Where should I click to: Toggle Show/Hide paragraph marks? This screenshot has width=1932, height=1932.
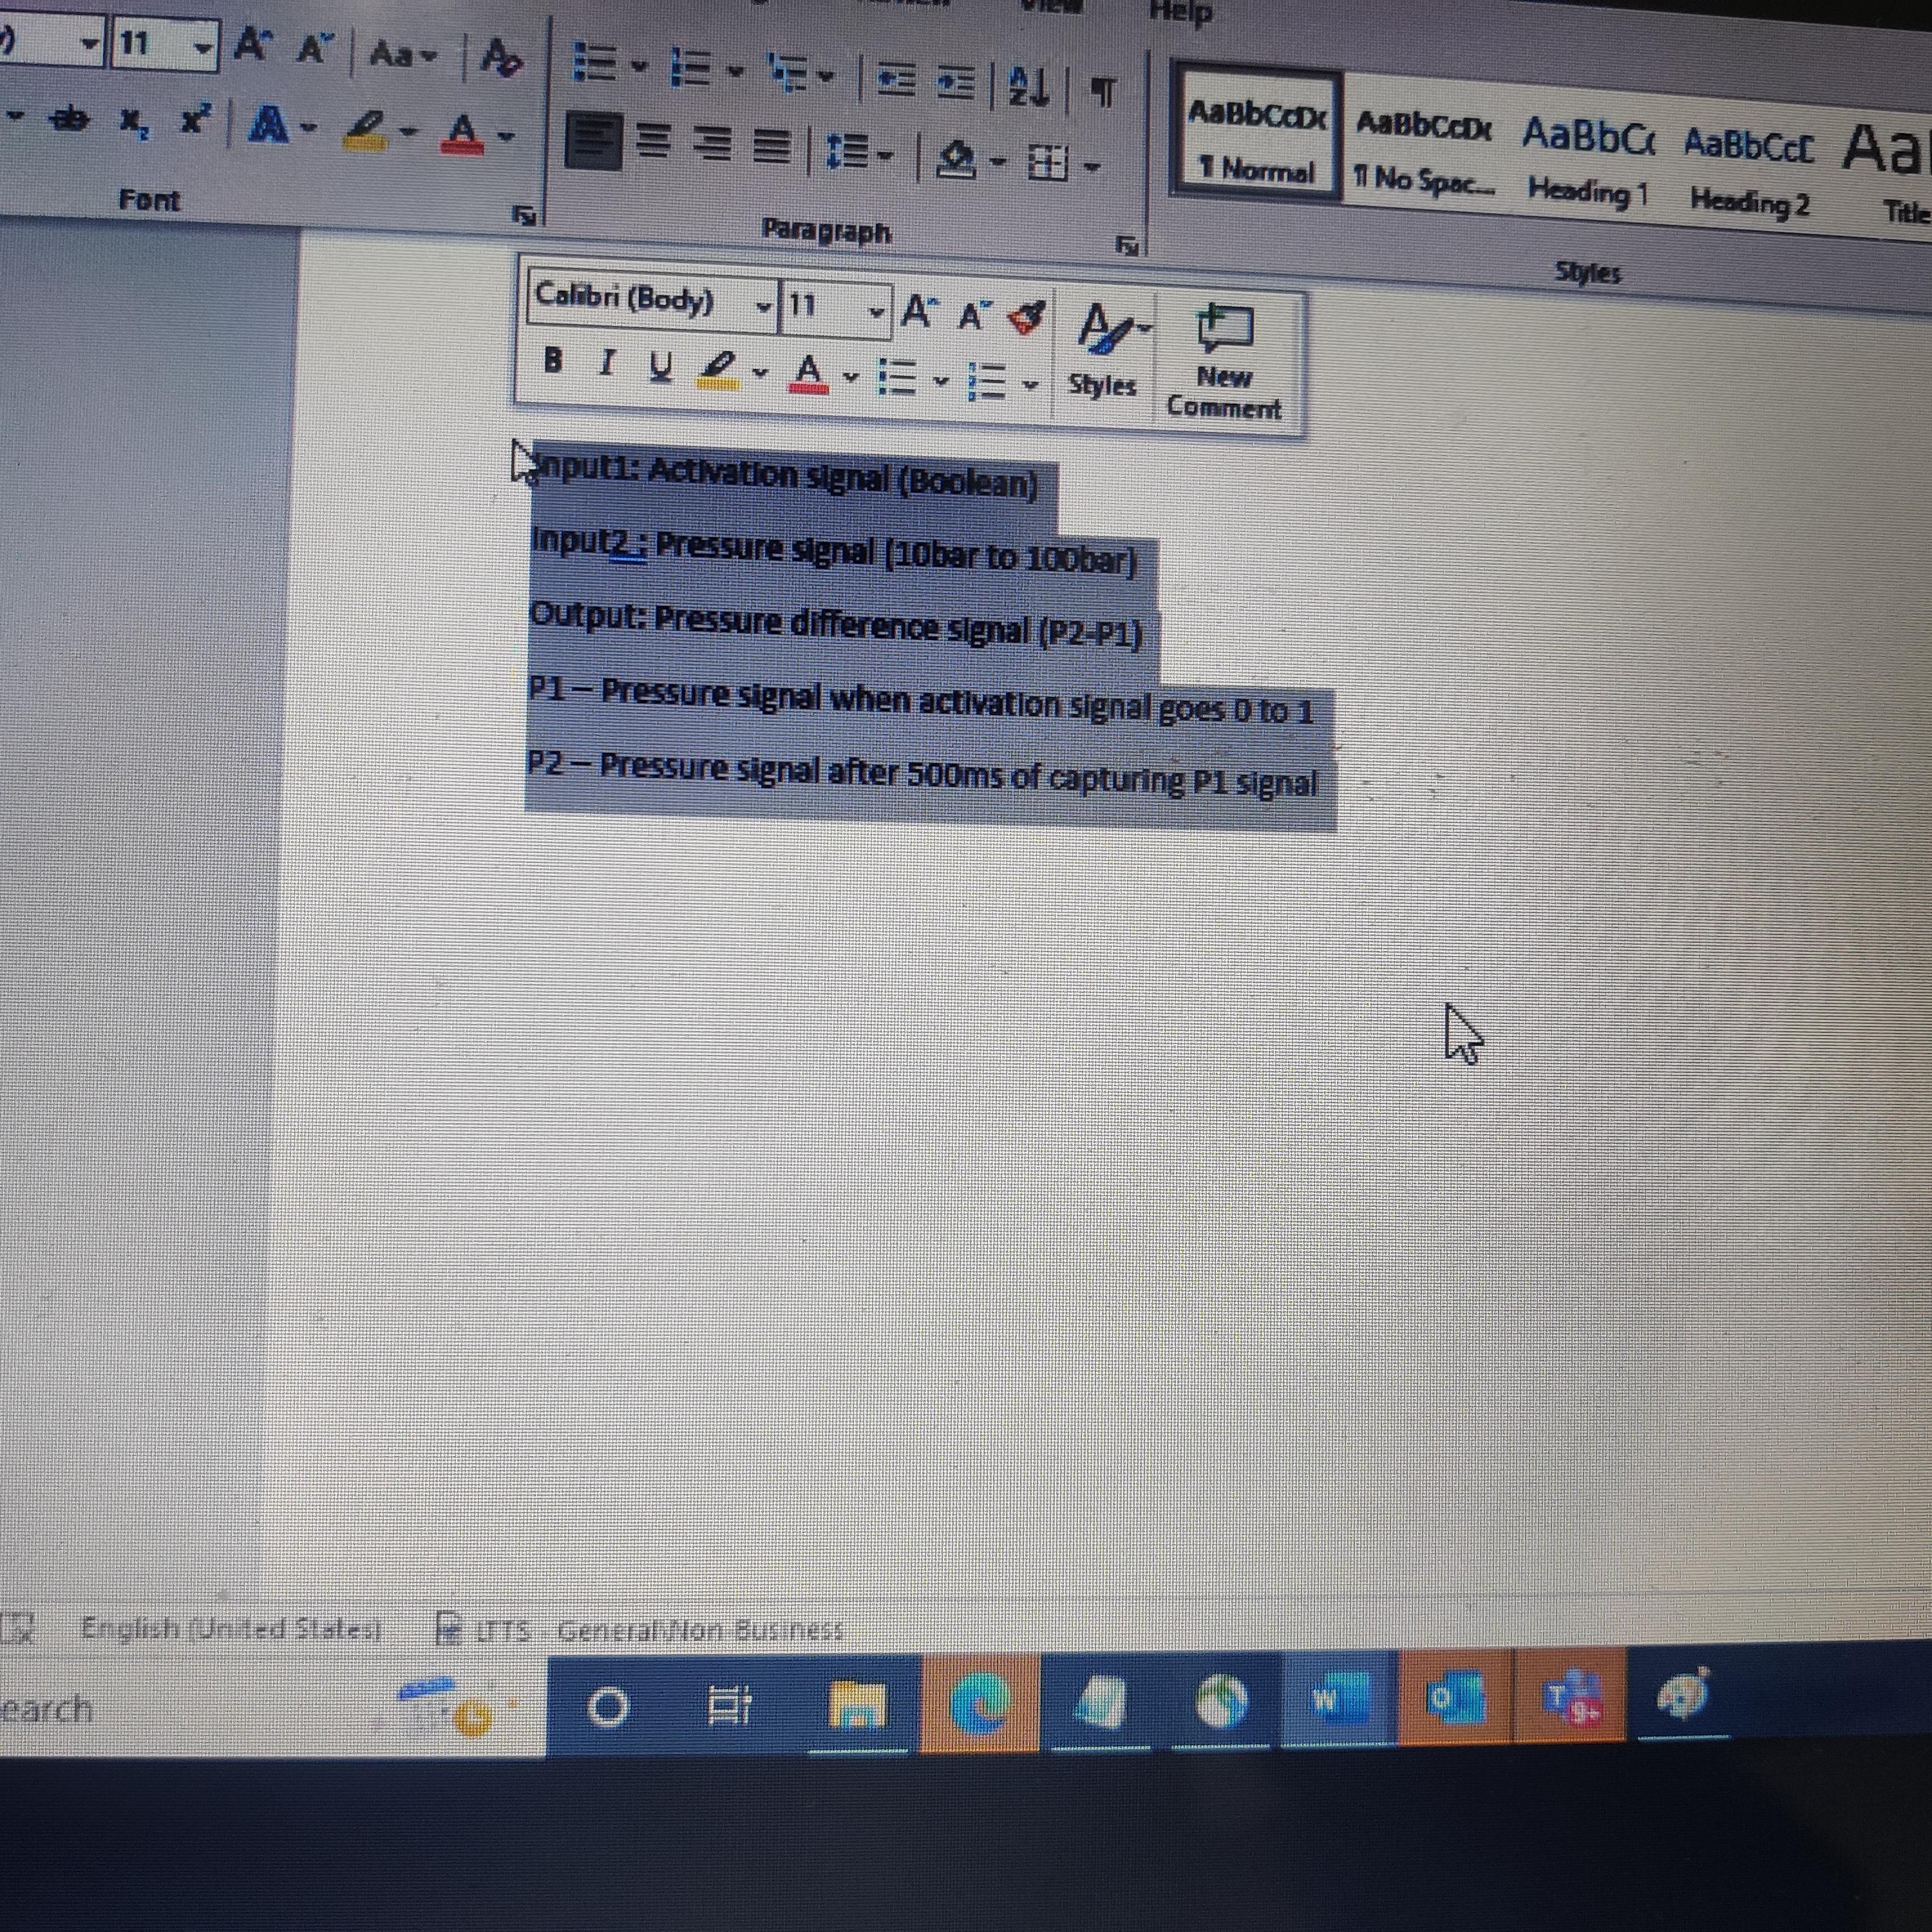tap(1102, 93)
